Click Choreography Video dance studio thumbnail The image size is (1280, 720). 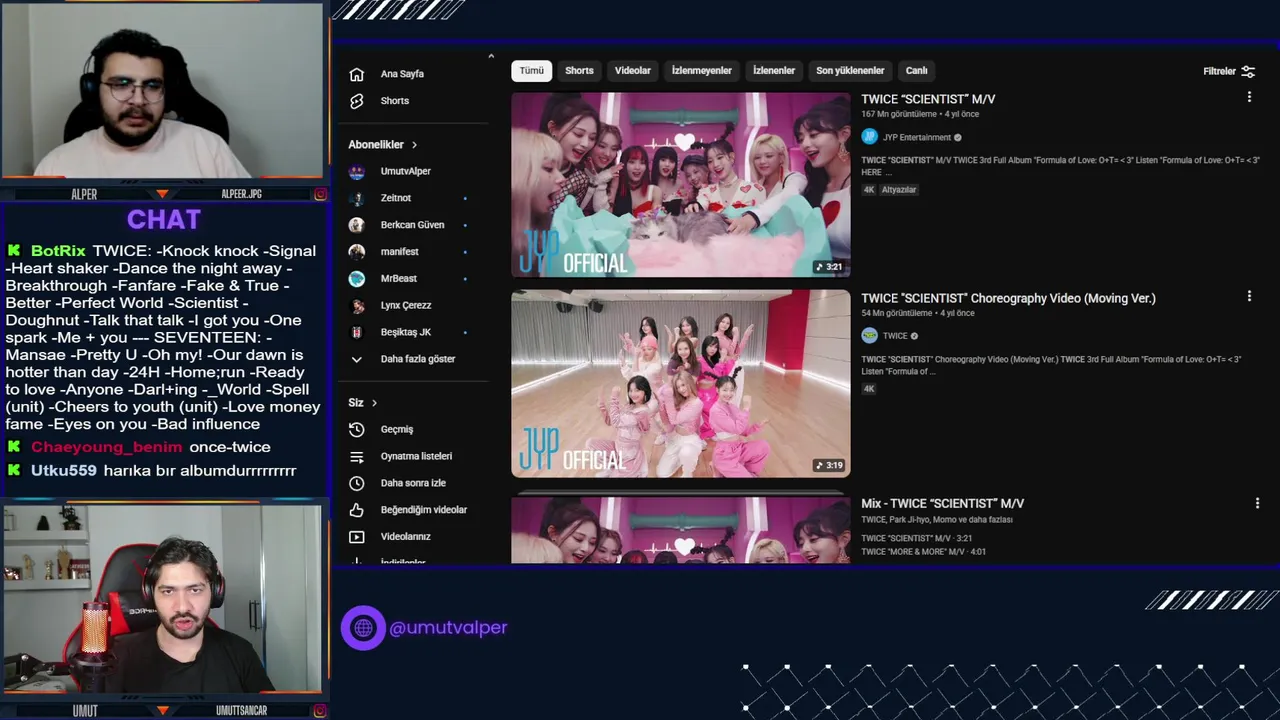click(681, 384)
